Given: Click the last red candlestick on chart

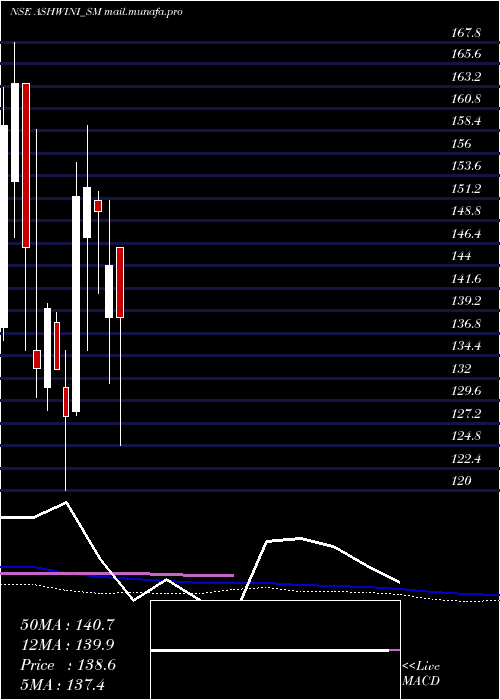Looking at the screenshot, I should [120, 282].
